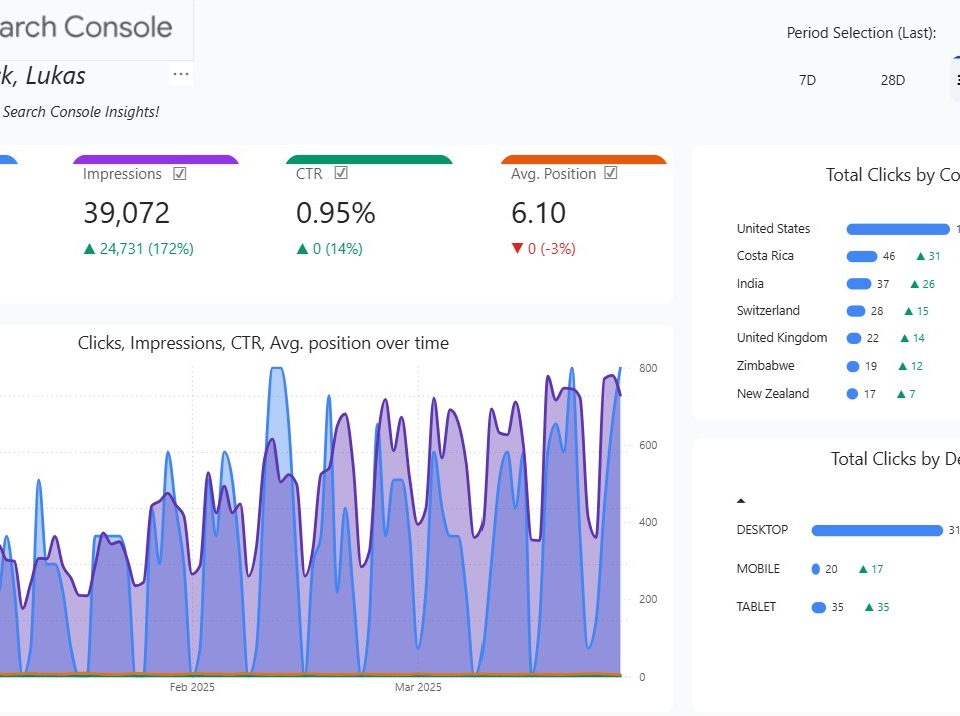This screenshot has width=960, height=716.
Task: Toggle the CTR checkbox
Action: click(x=340, y=173)
